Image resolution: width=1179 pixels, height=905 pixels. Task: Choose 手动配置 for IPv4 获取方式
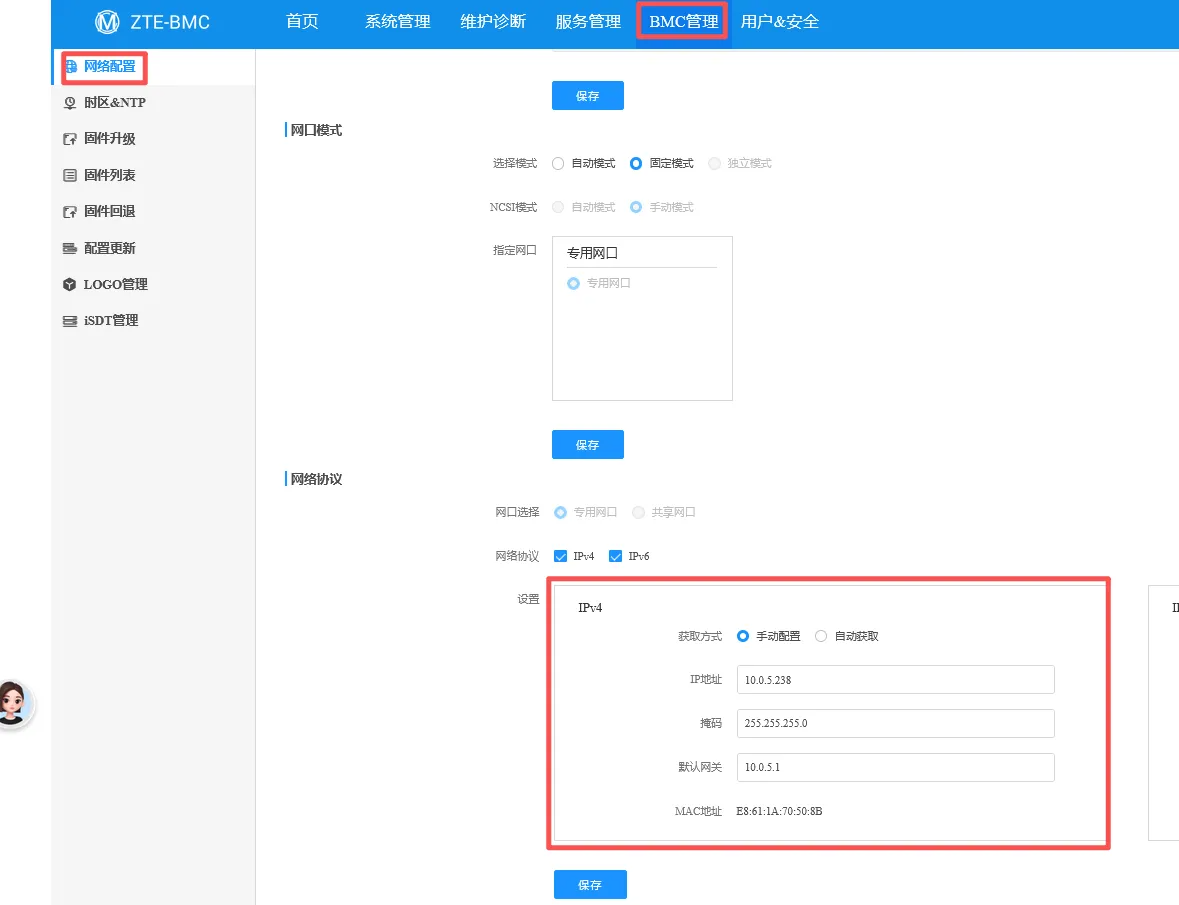coord(743,637)
